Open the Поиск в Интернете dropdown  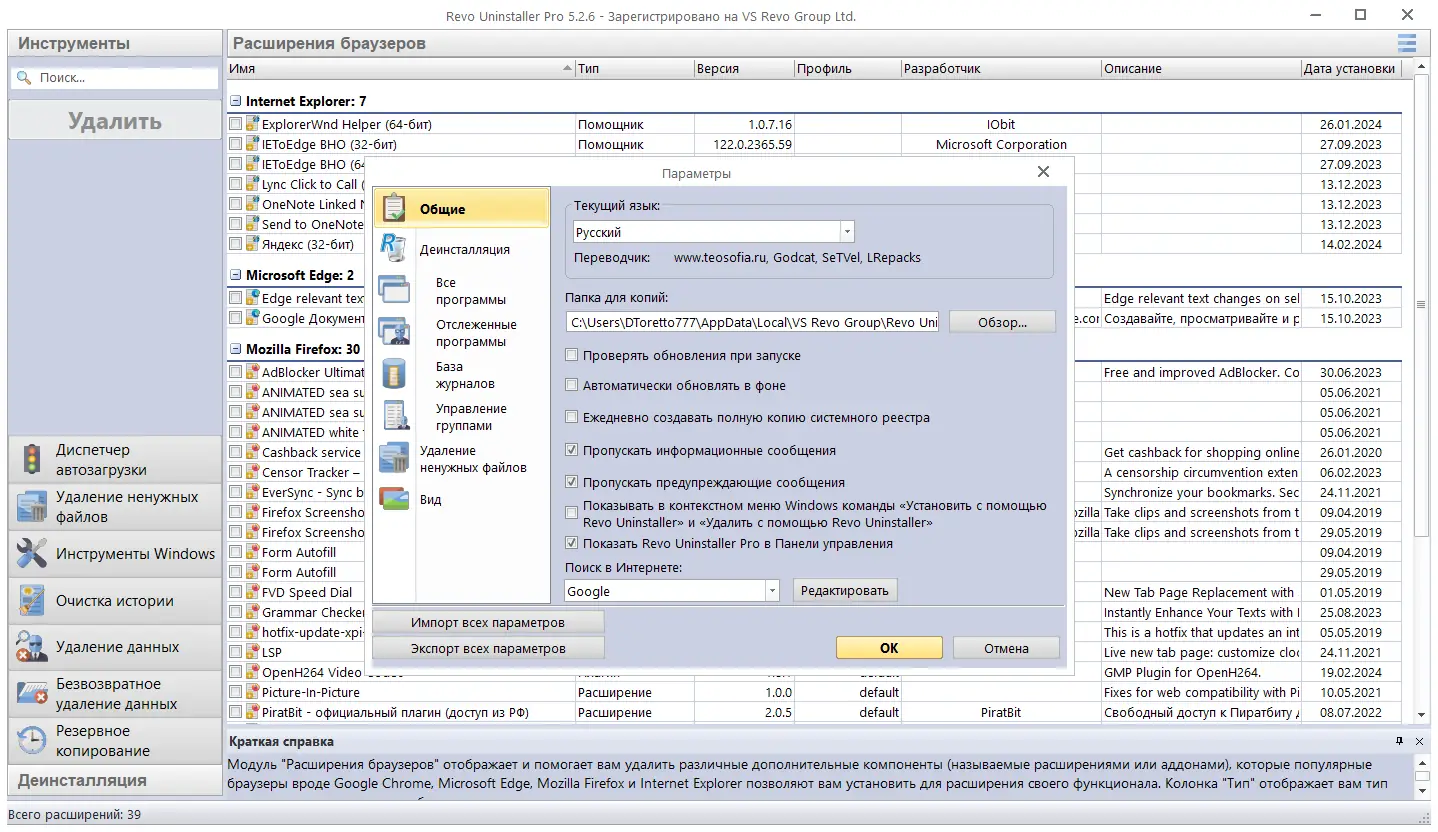click(x=772, y=591)
